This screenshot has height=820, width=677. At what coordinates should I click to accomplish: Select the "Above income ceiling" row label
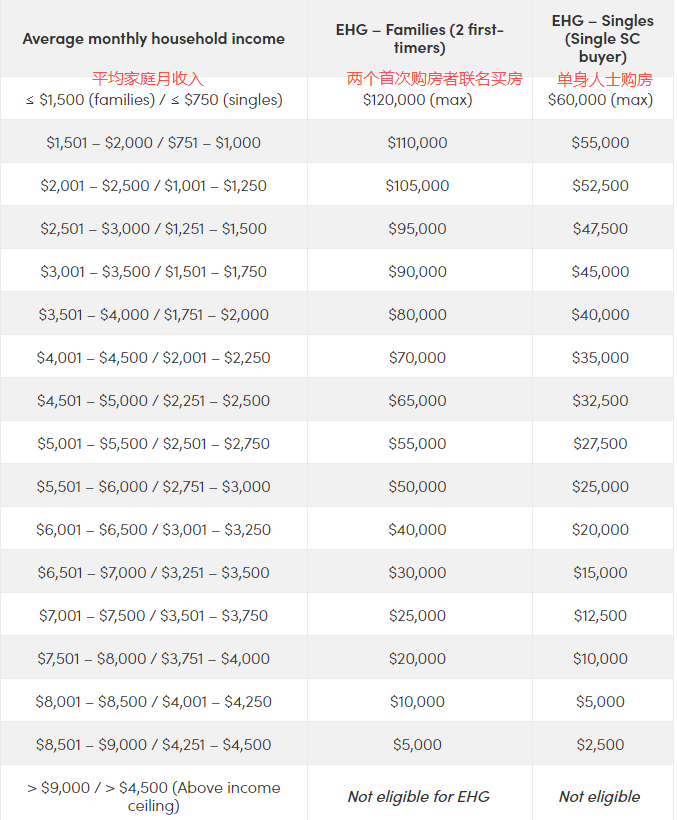153,796
